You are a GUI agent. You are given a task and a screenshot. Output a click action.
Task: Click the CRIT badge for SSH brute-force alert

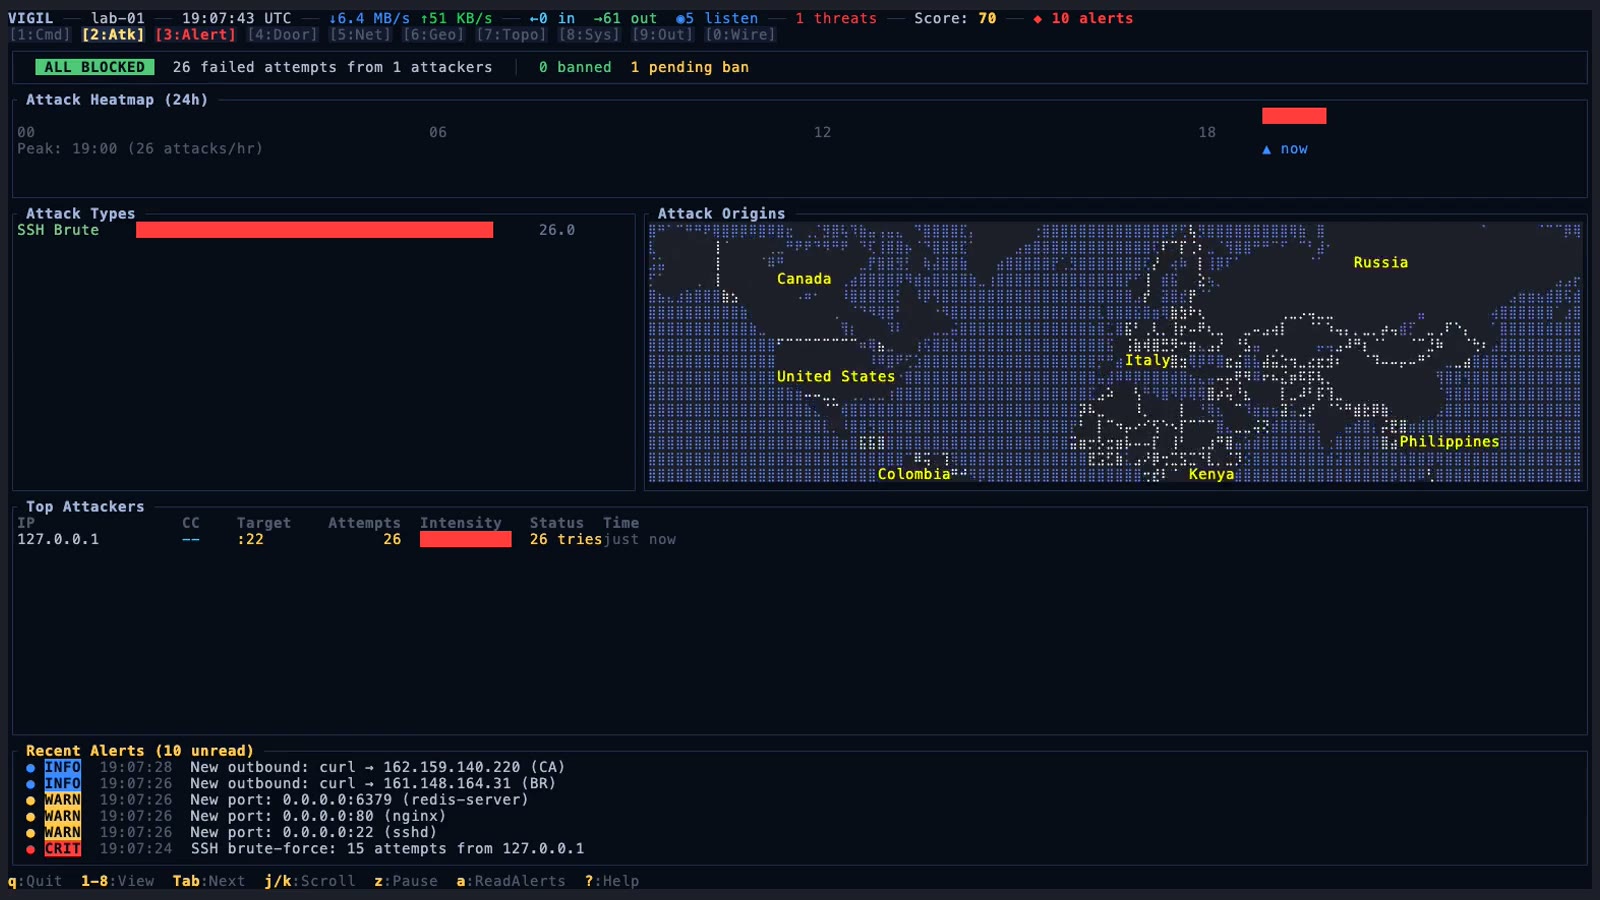(x=62, y=849)
